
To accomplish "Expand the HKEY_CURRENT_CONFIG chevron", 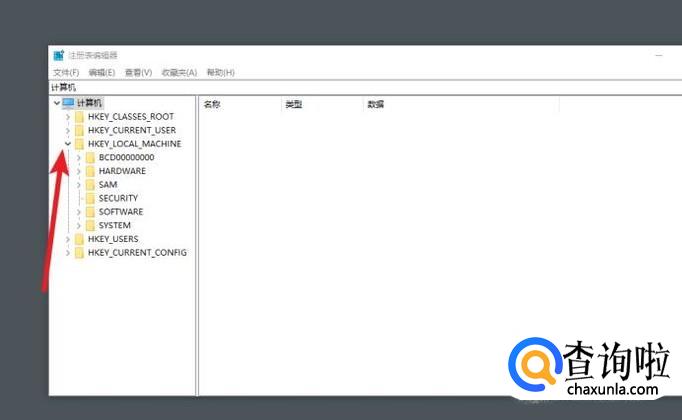I will [x=67, y=253].
